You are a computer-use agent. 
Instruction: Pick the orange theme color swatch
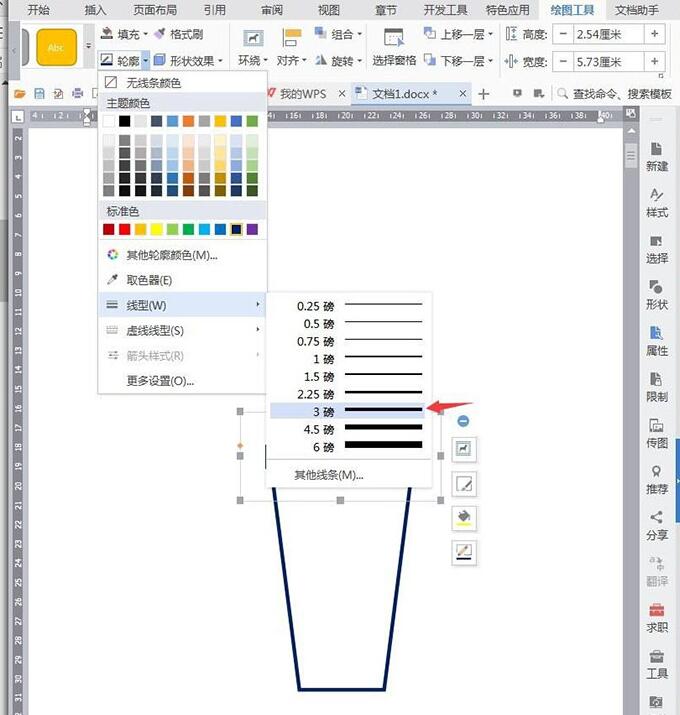(188, 121)
